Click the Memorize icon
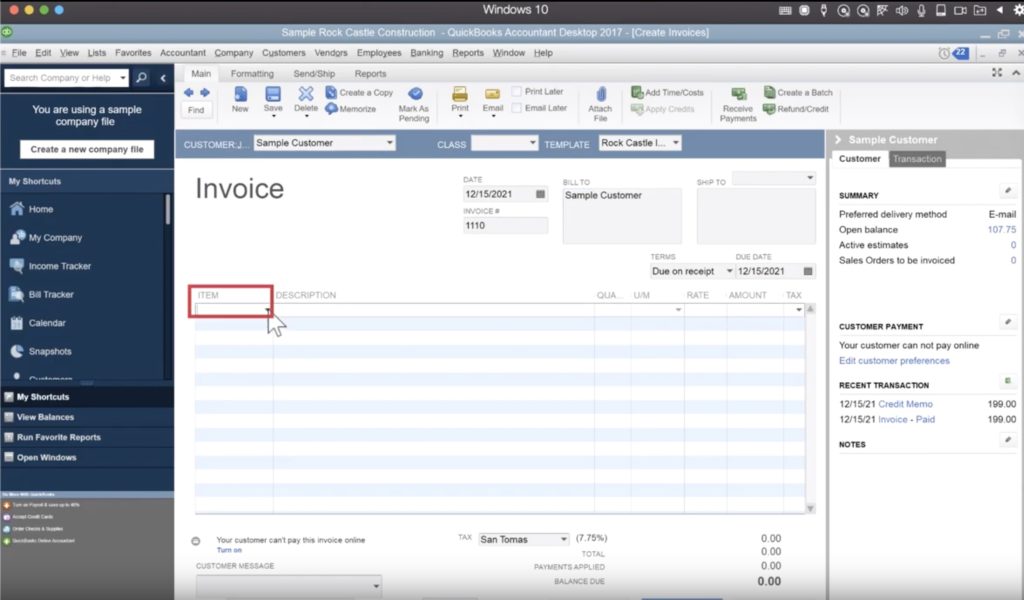 click(331, 108)
